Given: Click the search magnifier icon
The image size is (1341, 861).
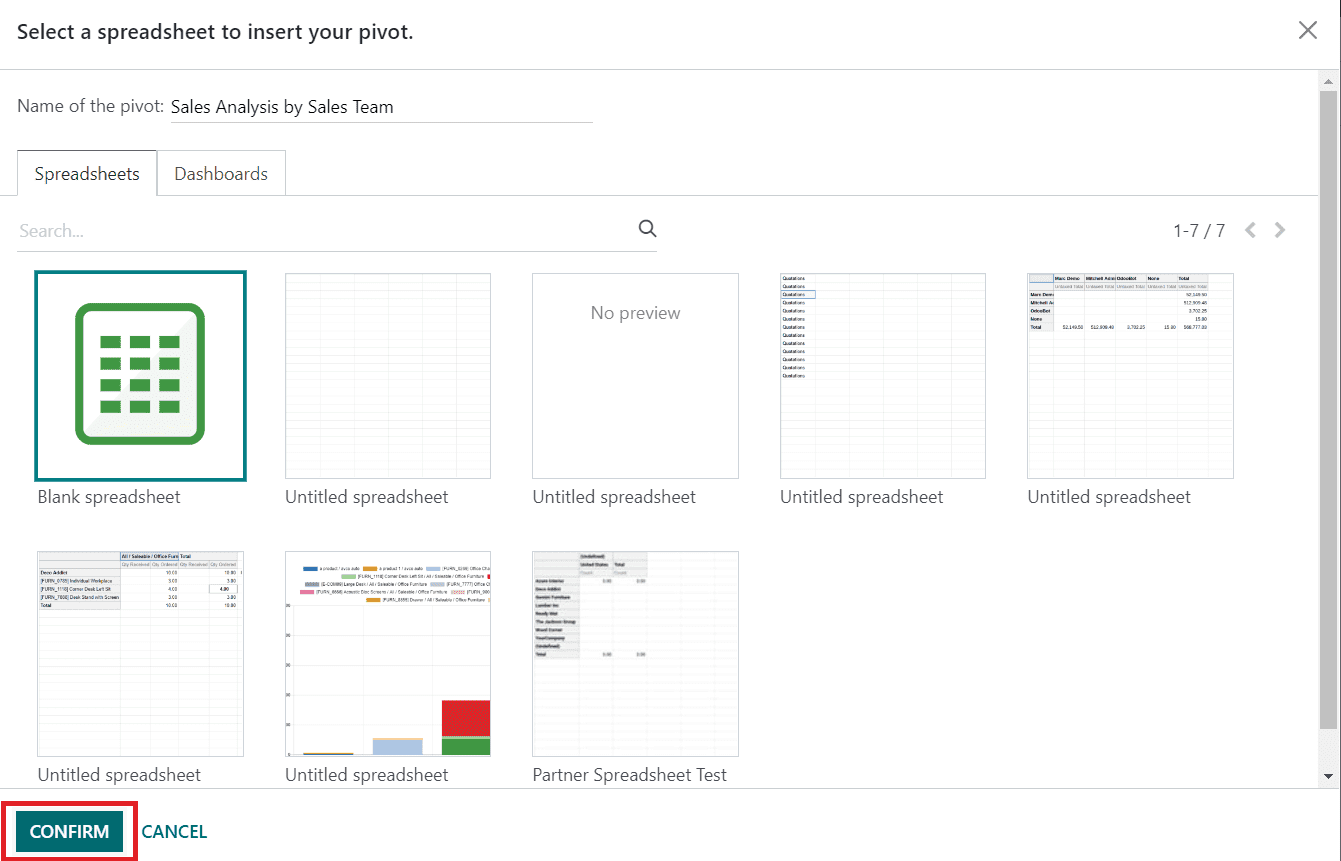Looking at the screenshot, I should tap(647, 229).
